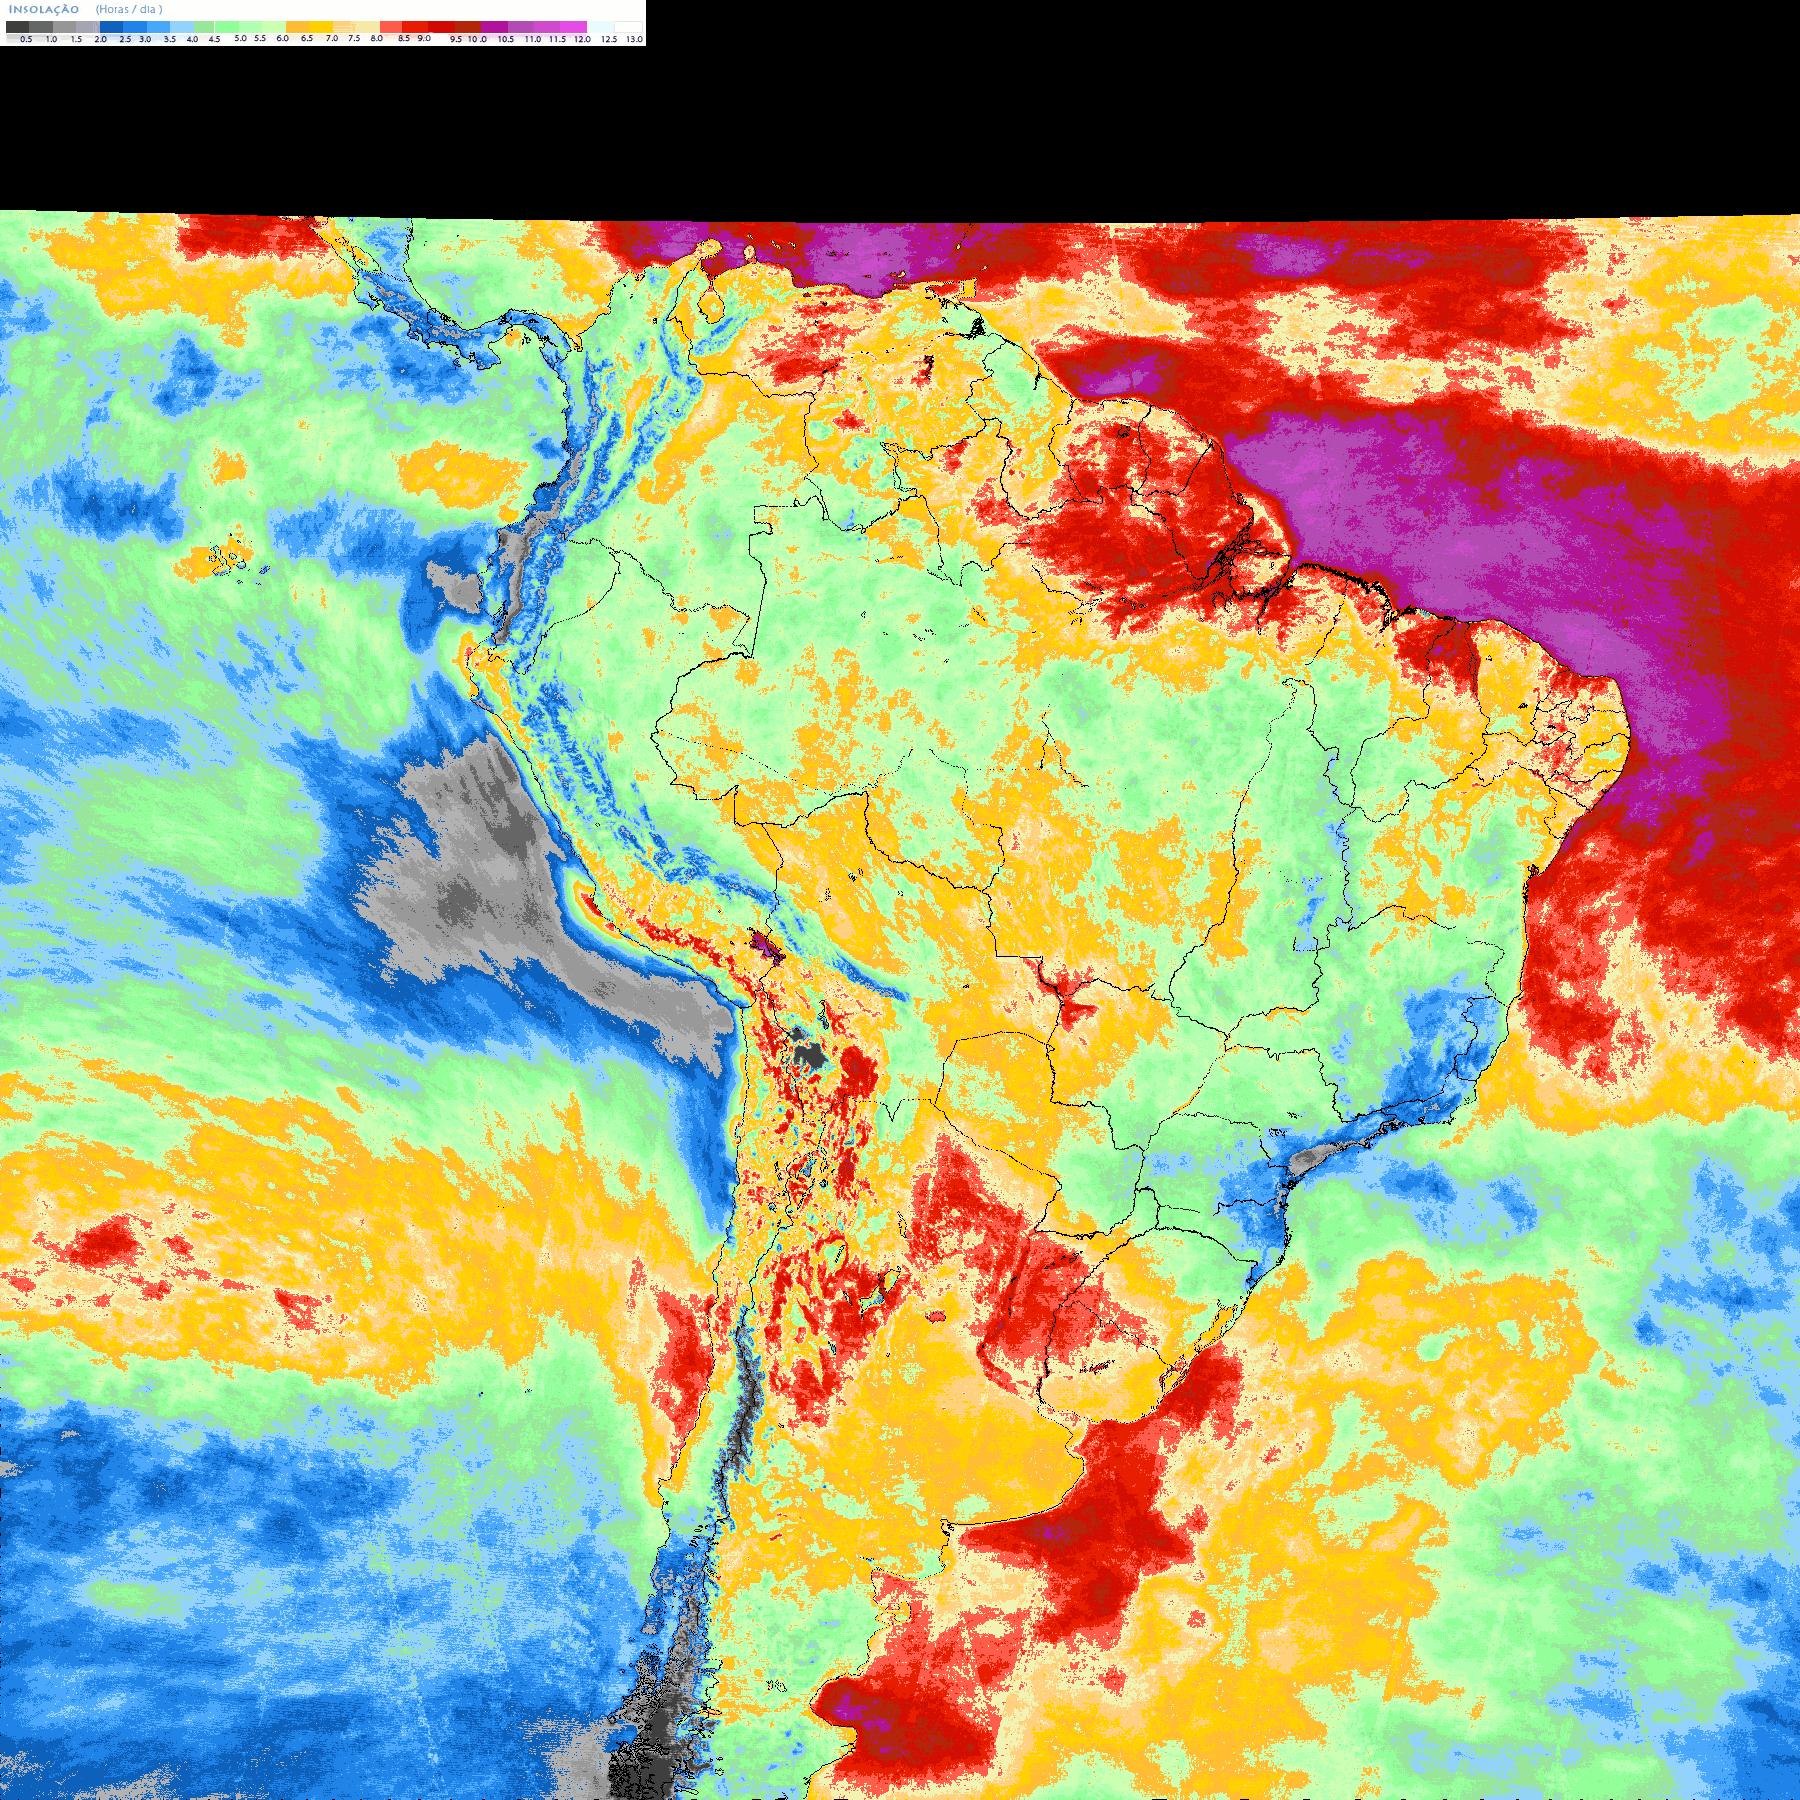Click the '(Horas / dia)' units label
The height and width of the screenshot is (1800, 1800).
coord(129,9)
